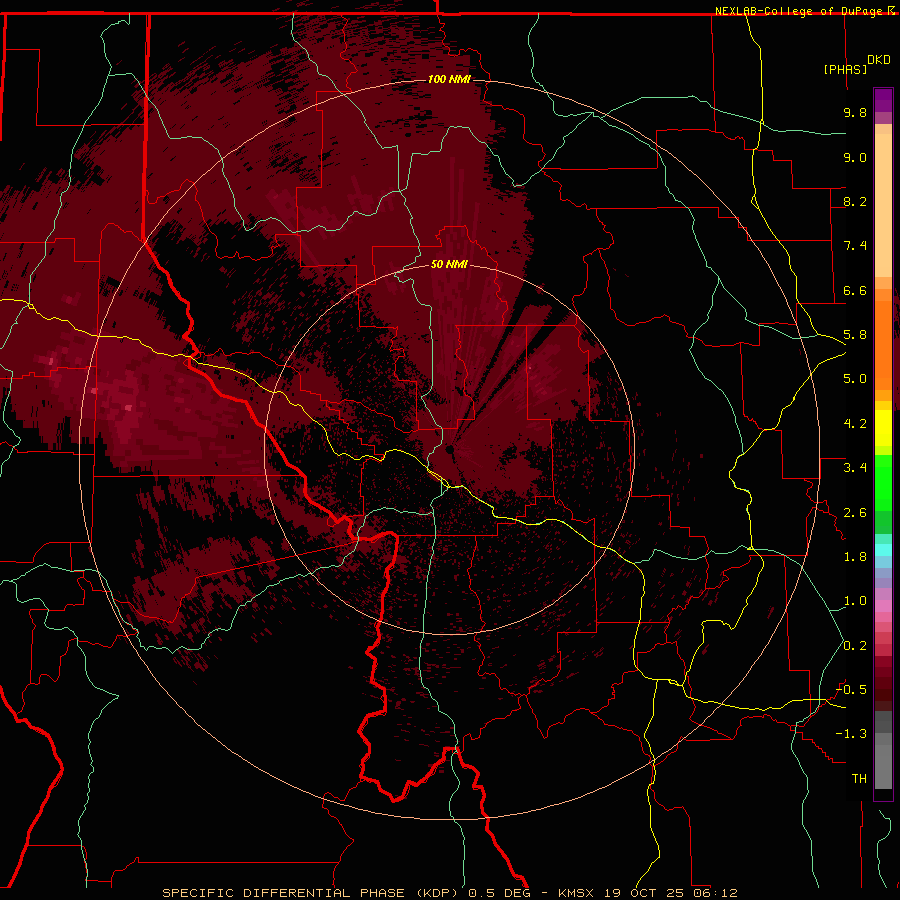Click the -0.5 colorbar scale value
900x900 pixels.
click(851, 690)
